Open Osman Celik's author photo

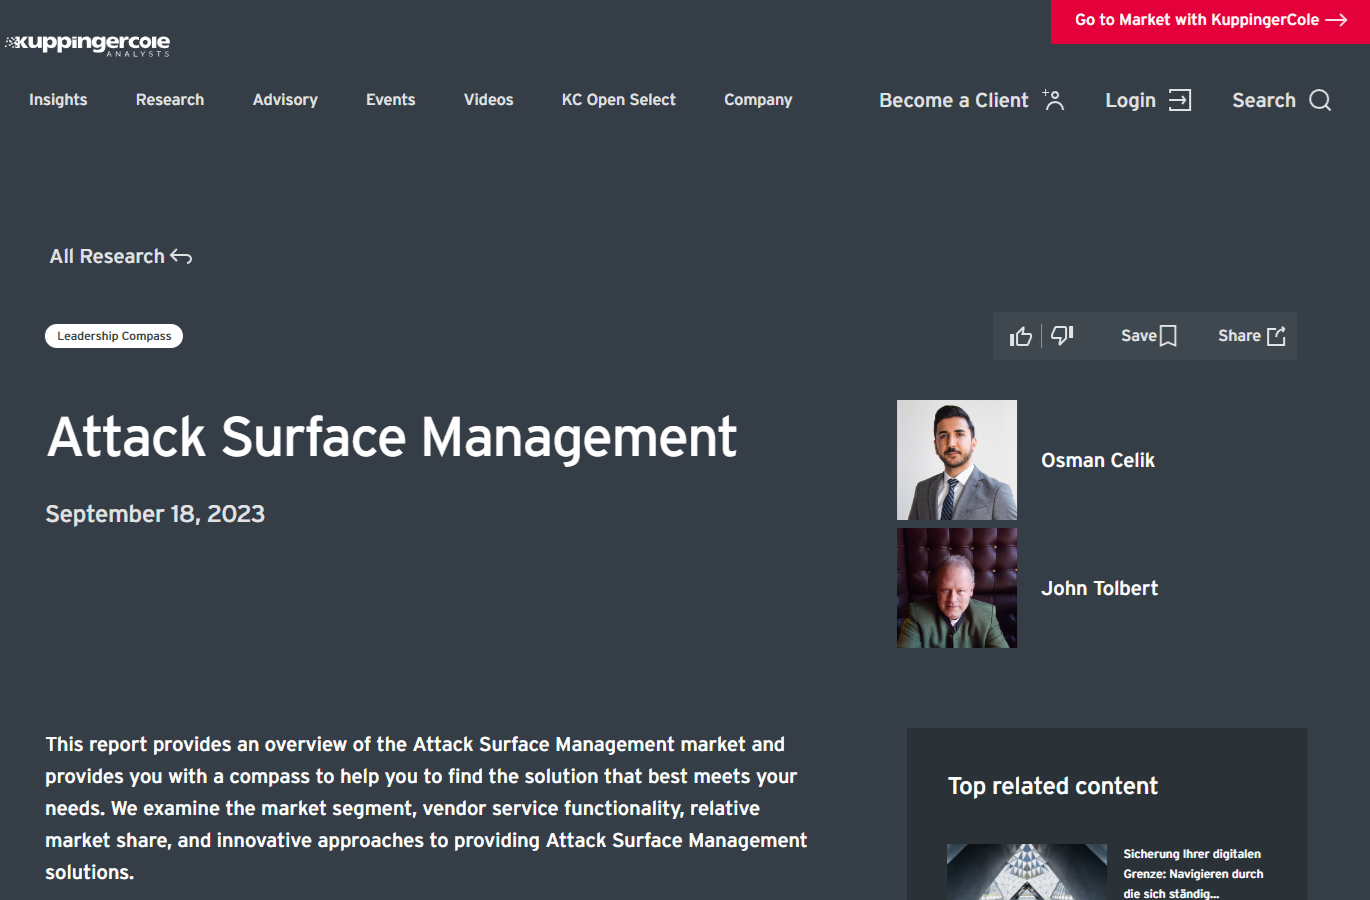click(957, 460)
